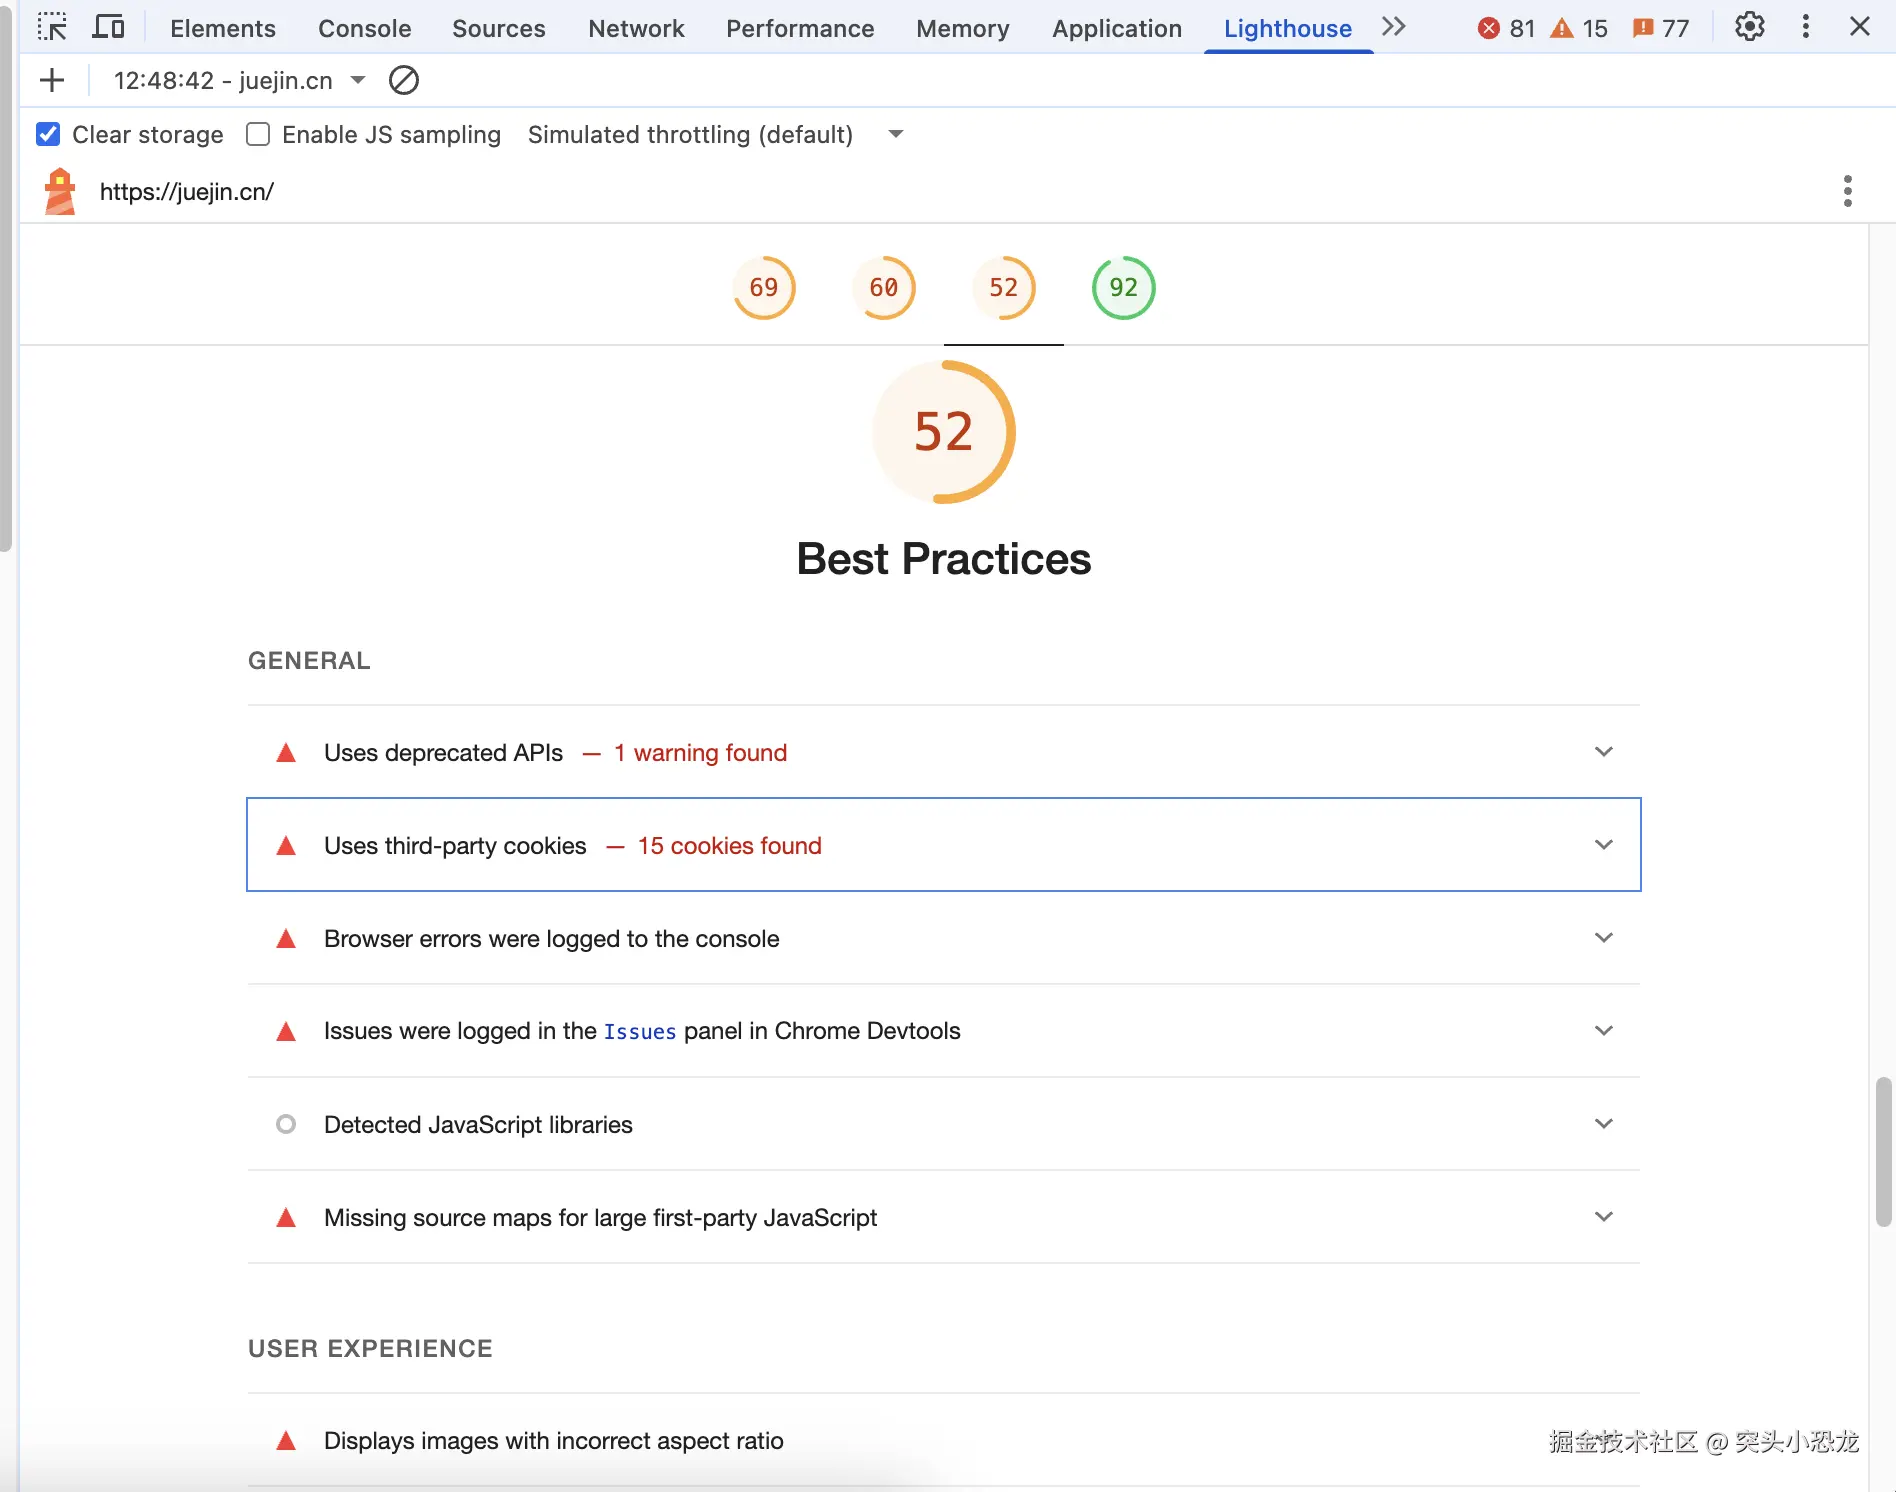Click the red triangle beside Issues were logged
Screen dimensions: 1896x1492
pyautogui.click(x=286, y=1031)
